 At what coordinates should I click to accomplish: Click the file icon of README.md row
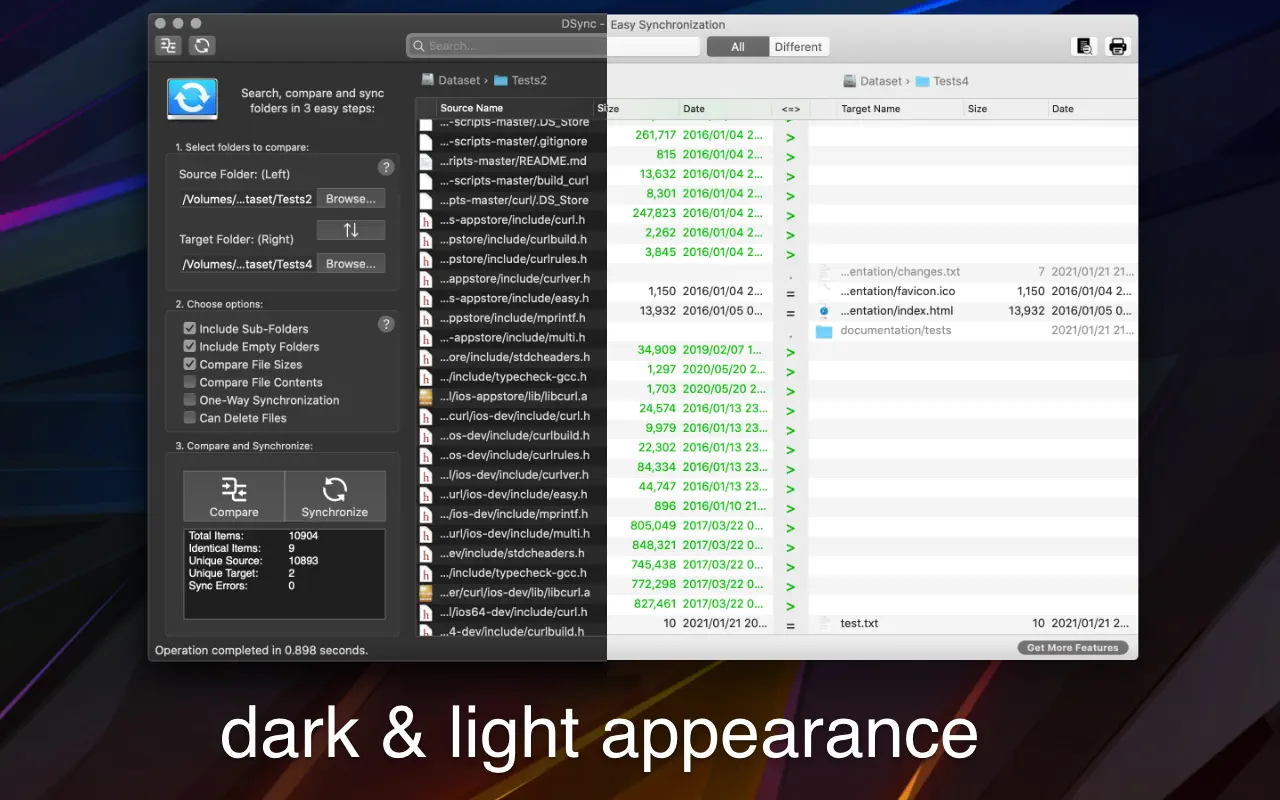[x=426, y=161]
